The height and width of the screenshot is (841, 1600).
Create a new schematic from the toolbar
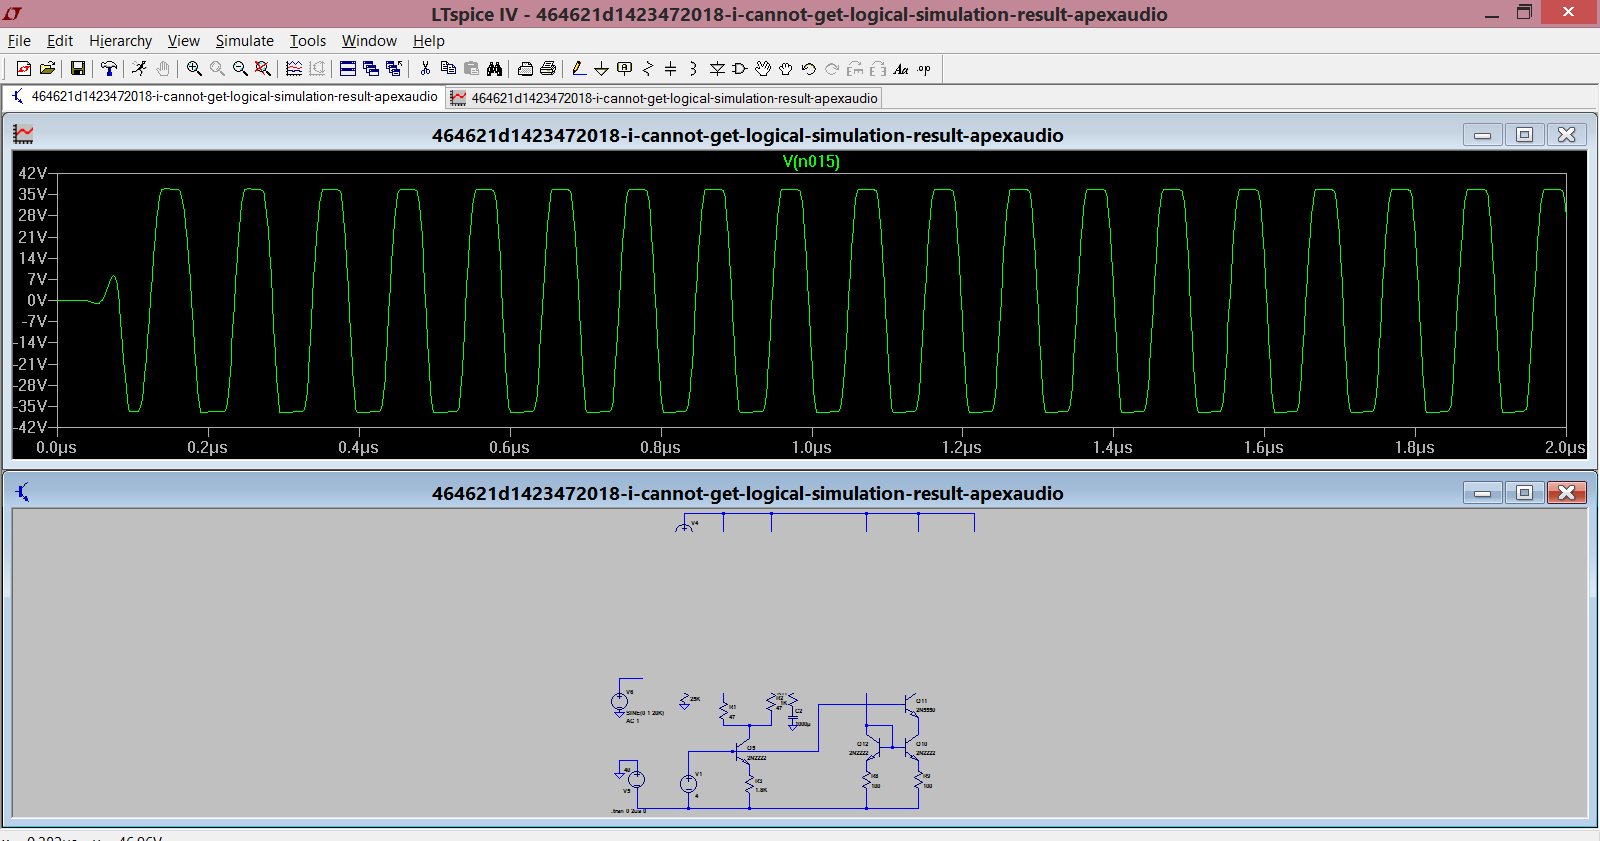[24, 69]
